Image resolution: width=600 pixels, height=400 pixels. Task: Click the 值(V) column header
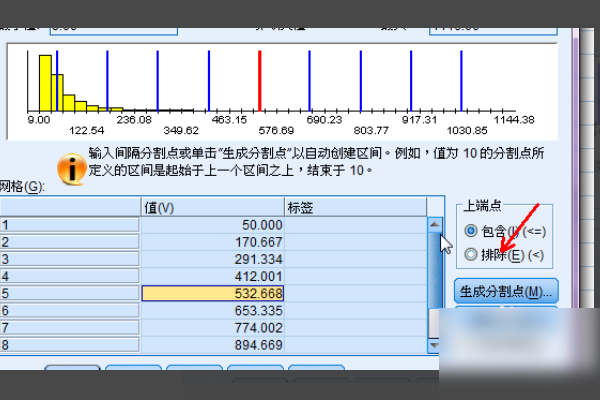[213, 206]
